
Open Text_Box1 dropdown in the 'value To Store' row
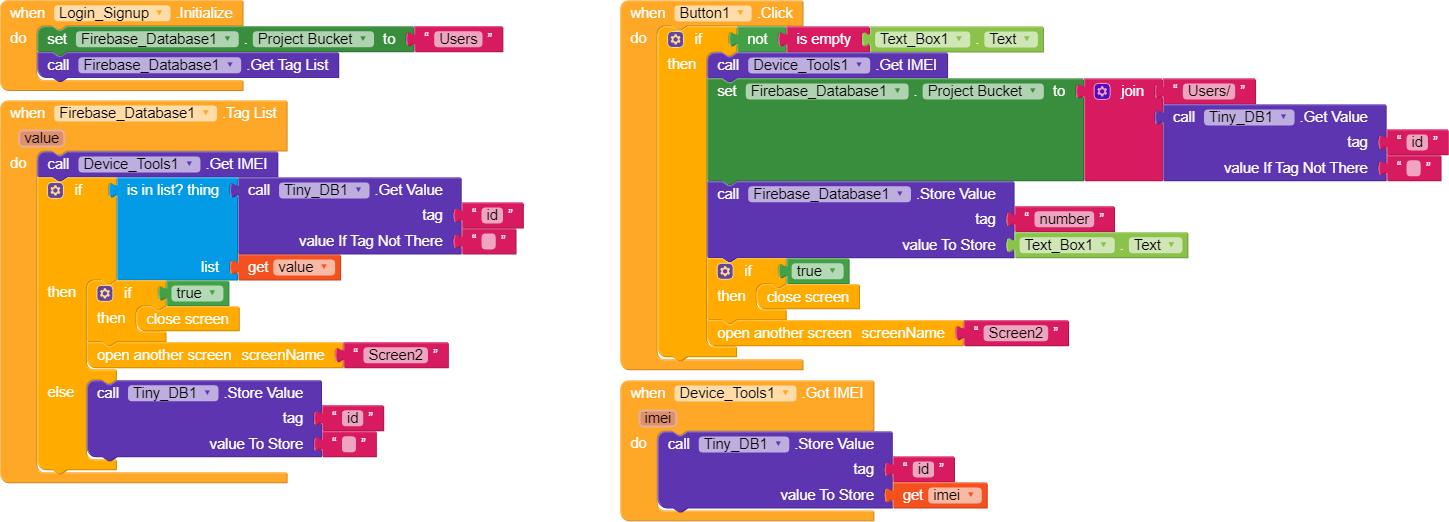(1067, 245)
